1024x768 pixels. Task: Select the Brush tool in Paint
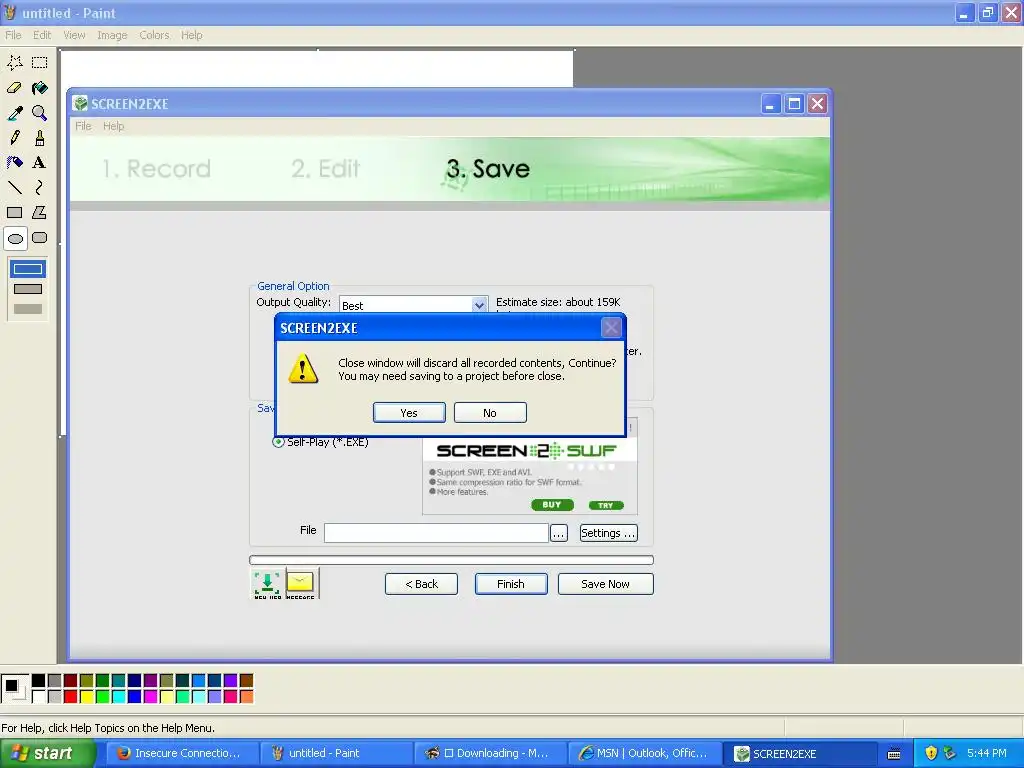(40, 138)
